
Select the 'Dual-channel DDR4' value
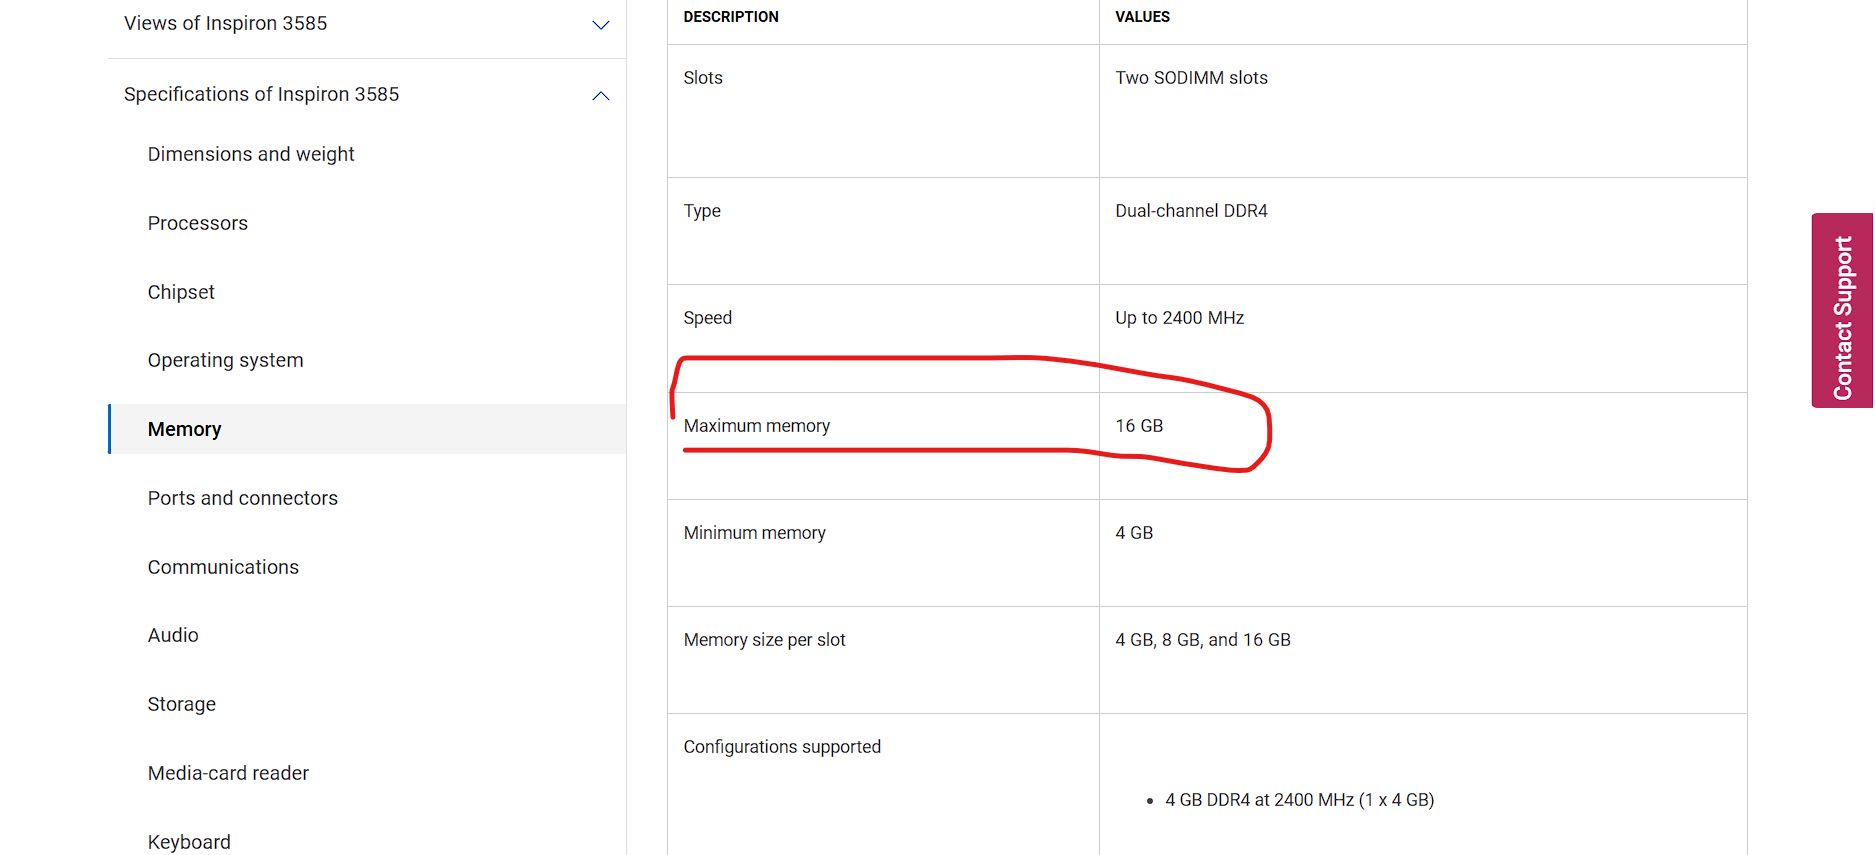click(1191, 211)
